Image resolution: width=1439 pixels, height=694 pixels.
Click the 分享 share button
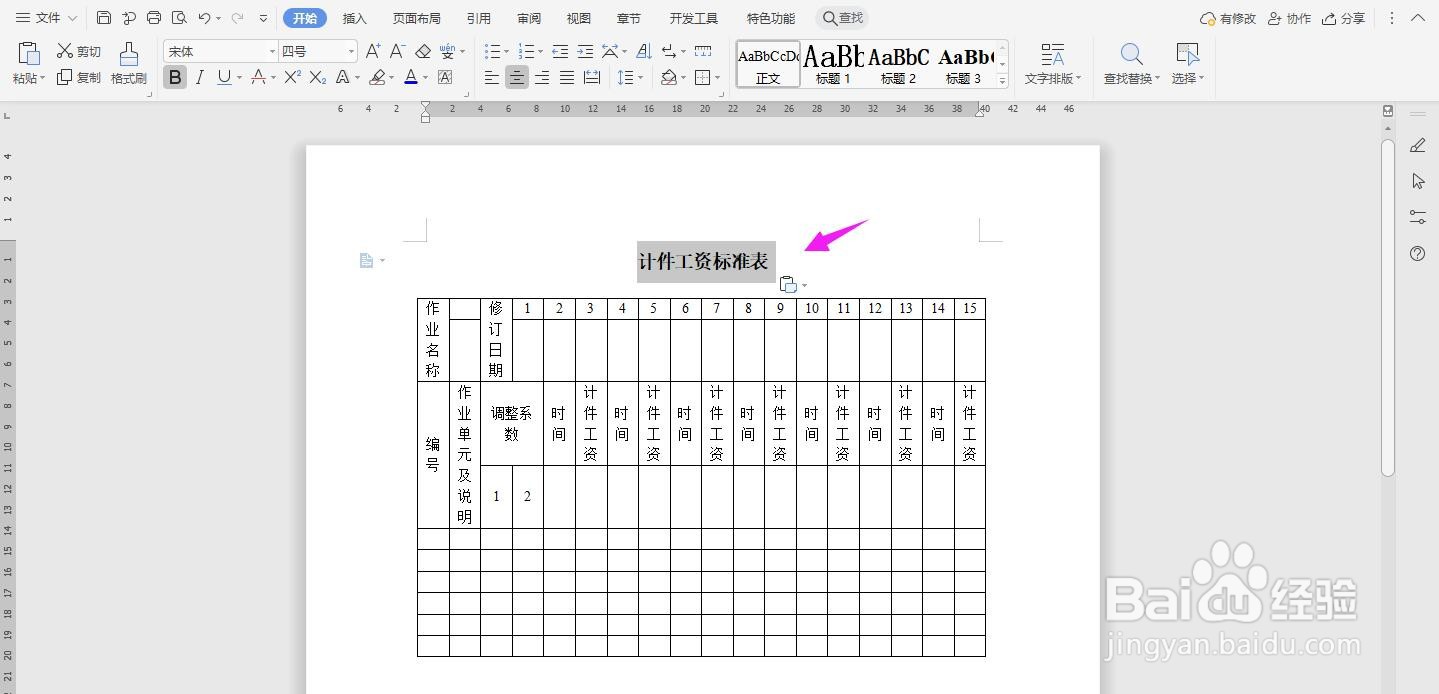click(x=1343, y=18)
